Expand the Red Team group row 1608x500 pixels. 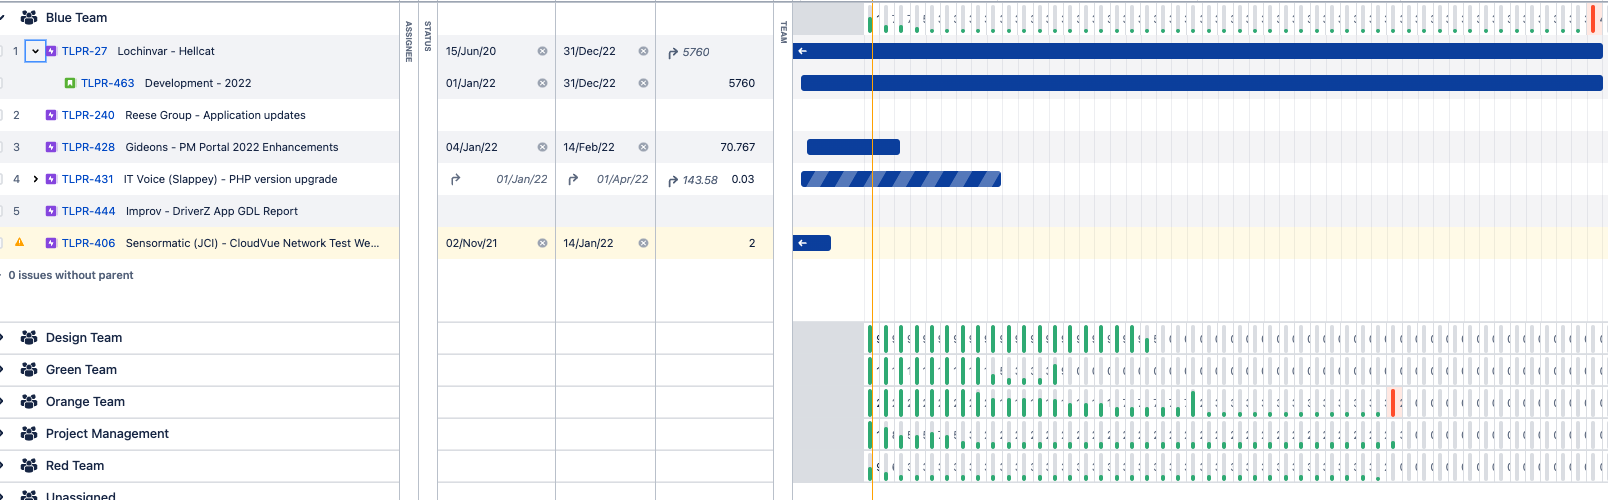click(x=3, y=466)
